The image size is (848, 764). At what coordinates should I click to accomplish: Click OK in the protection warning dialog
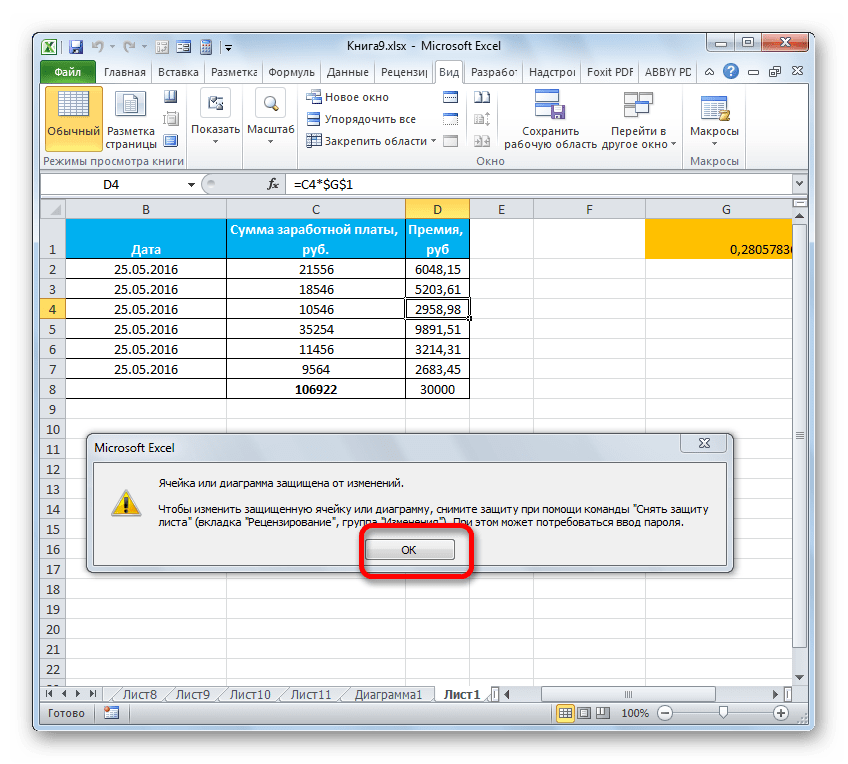(409, 550)
